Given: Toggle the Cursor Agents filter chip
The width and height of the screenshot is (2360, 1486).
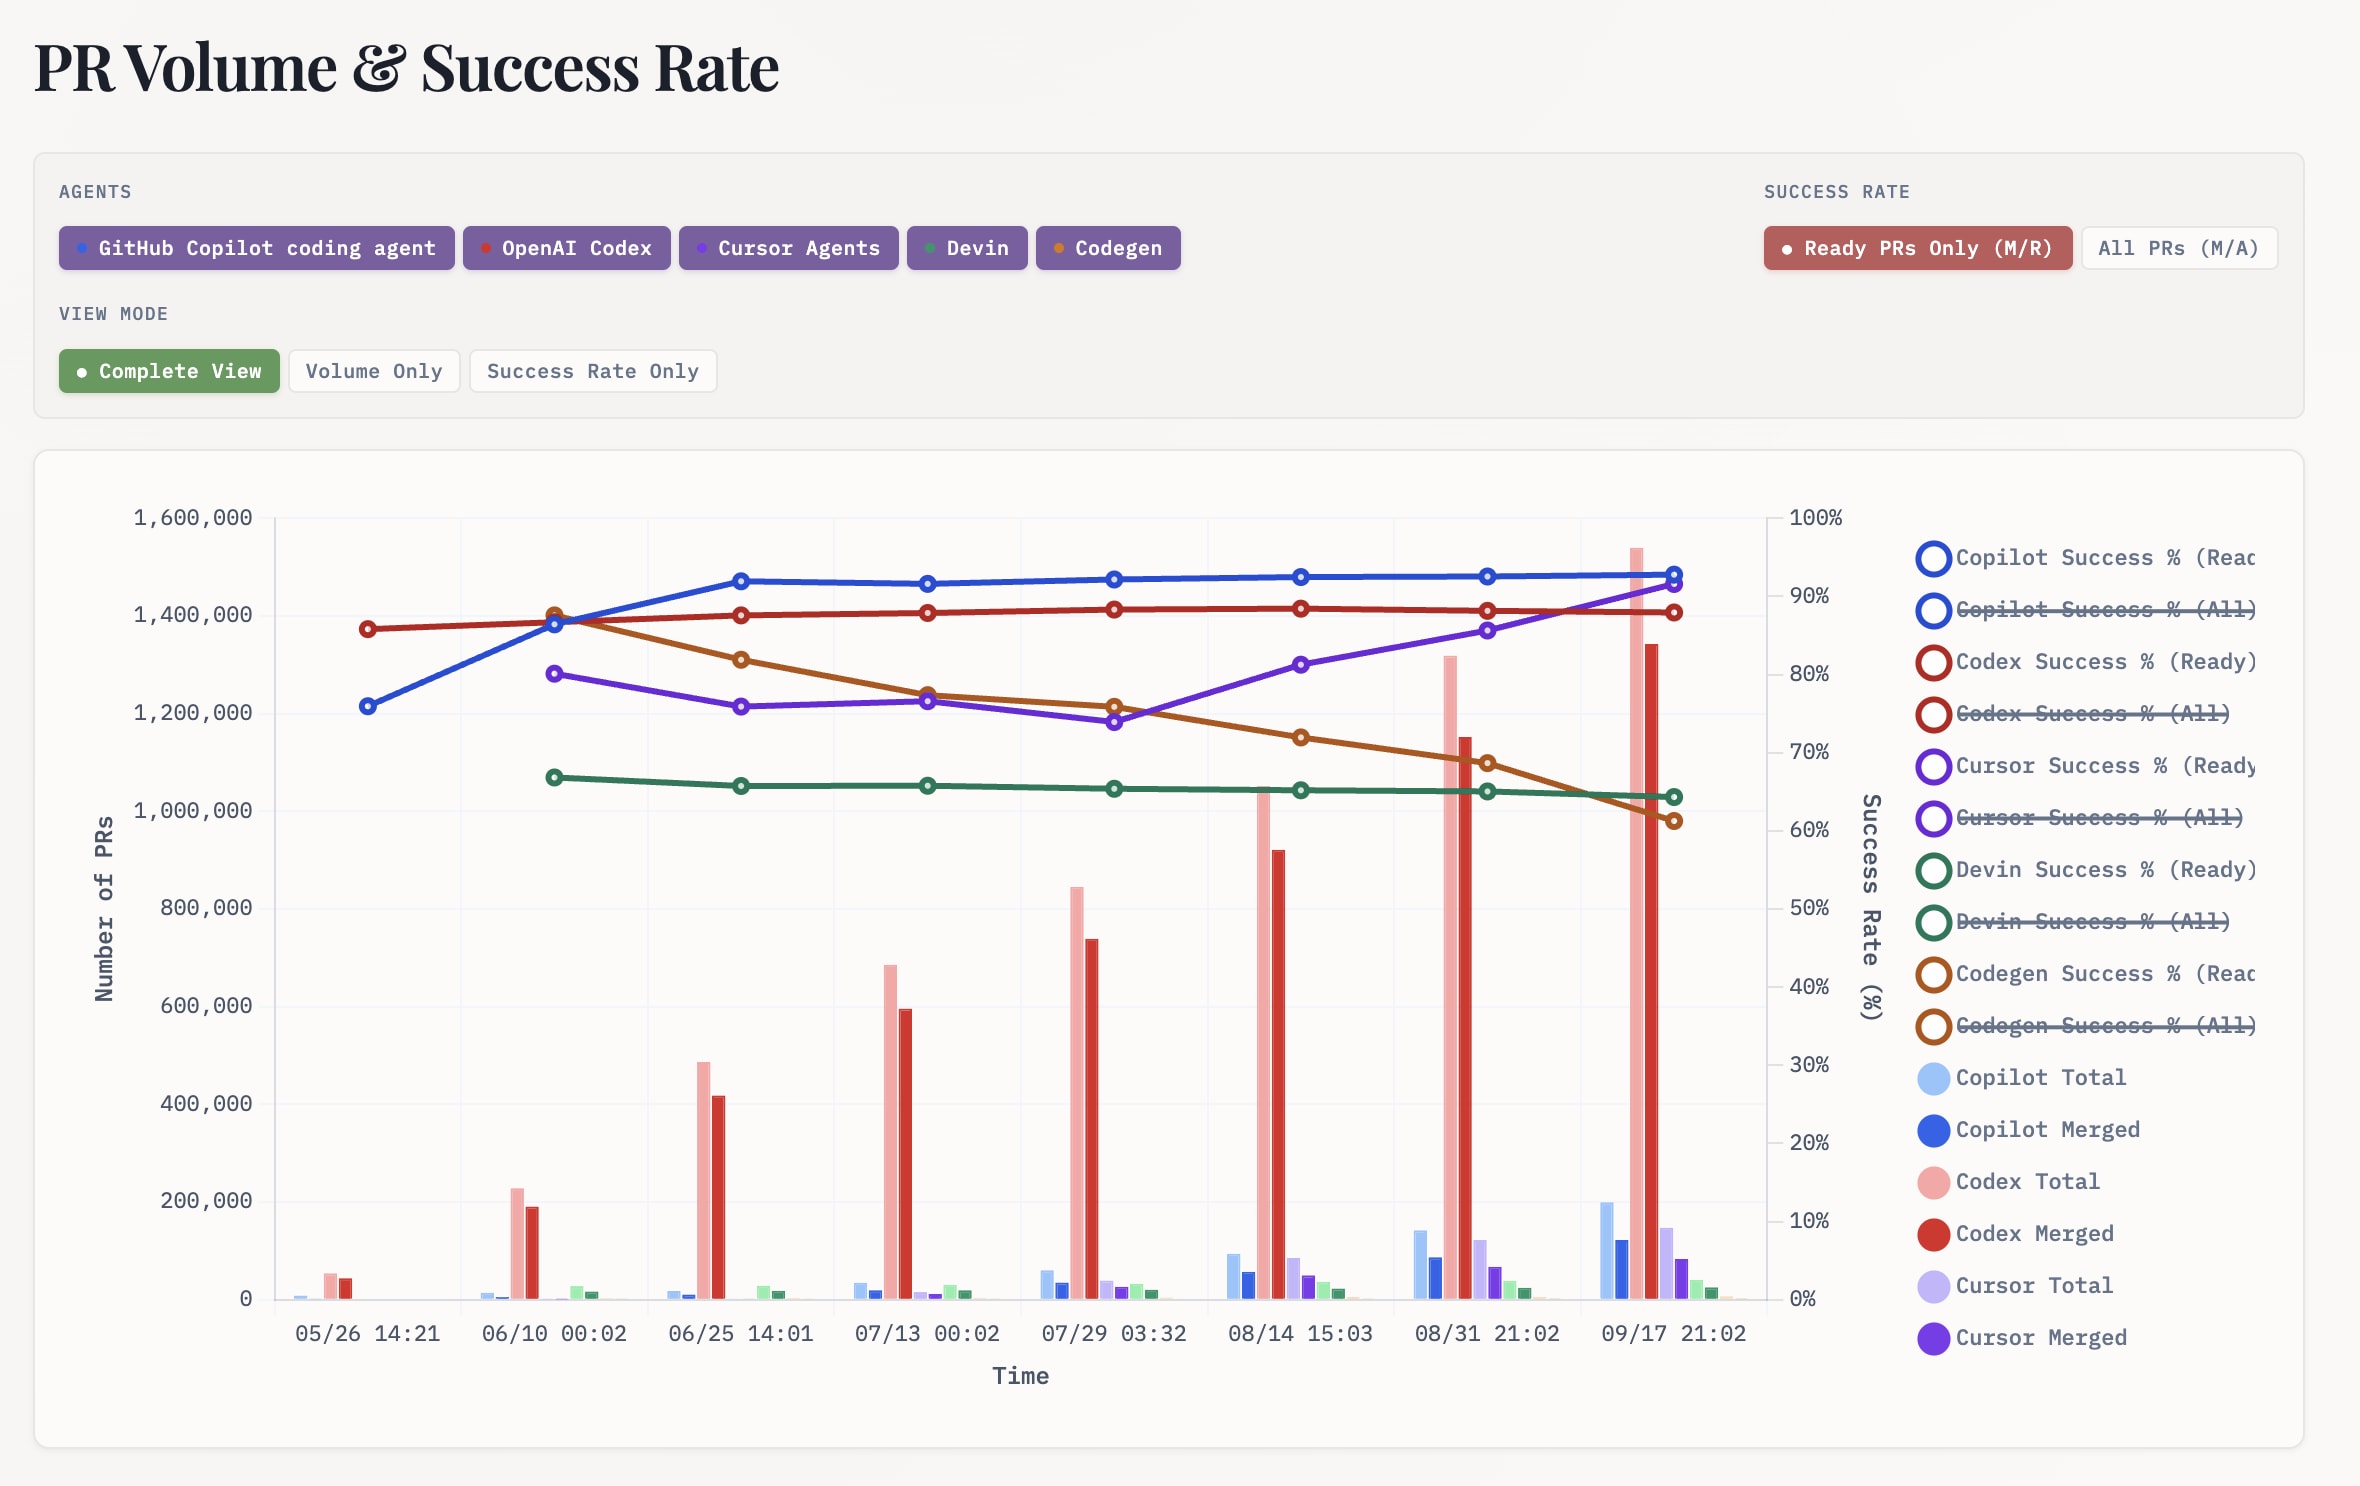Looking at the screenshot, I should [x=788, y=248].
